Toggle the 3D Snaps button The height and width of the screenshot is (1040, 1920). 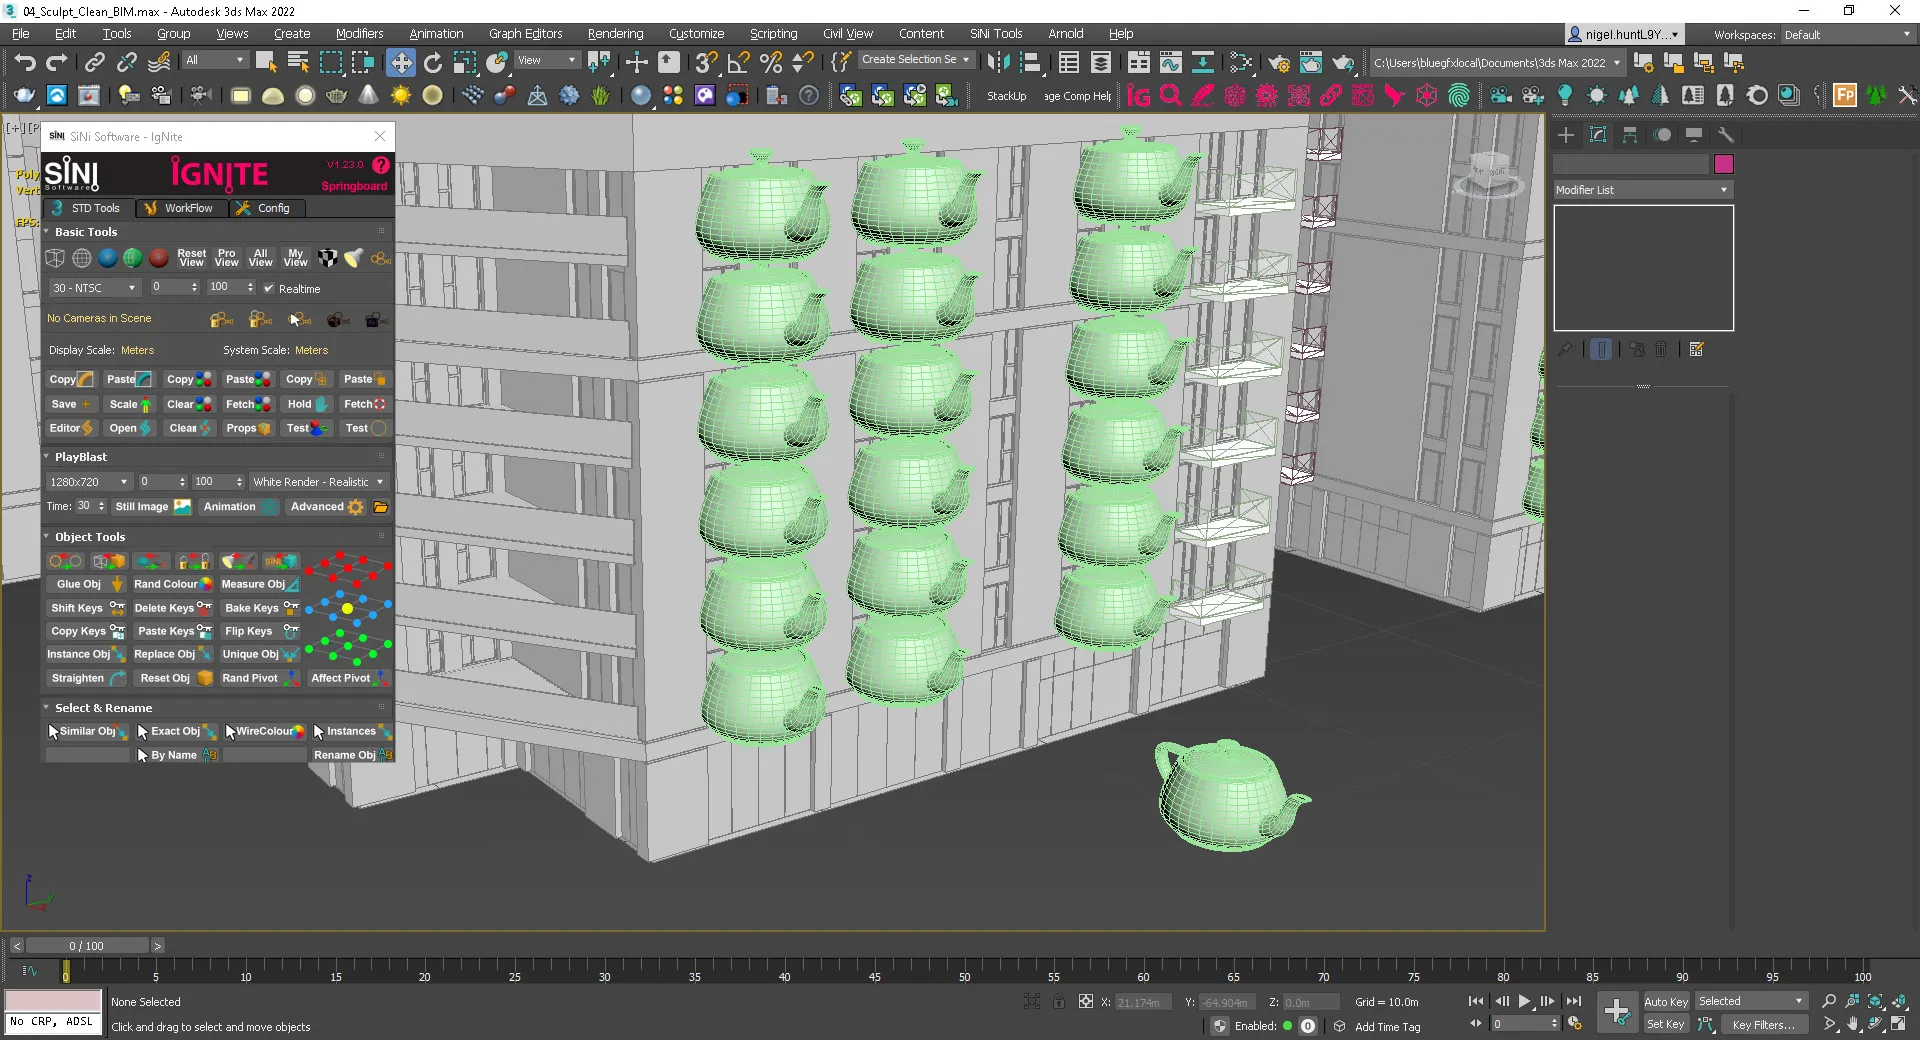(x=706, y=63)
